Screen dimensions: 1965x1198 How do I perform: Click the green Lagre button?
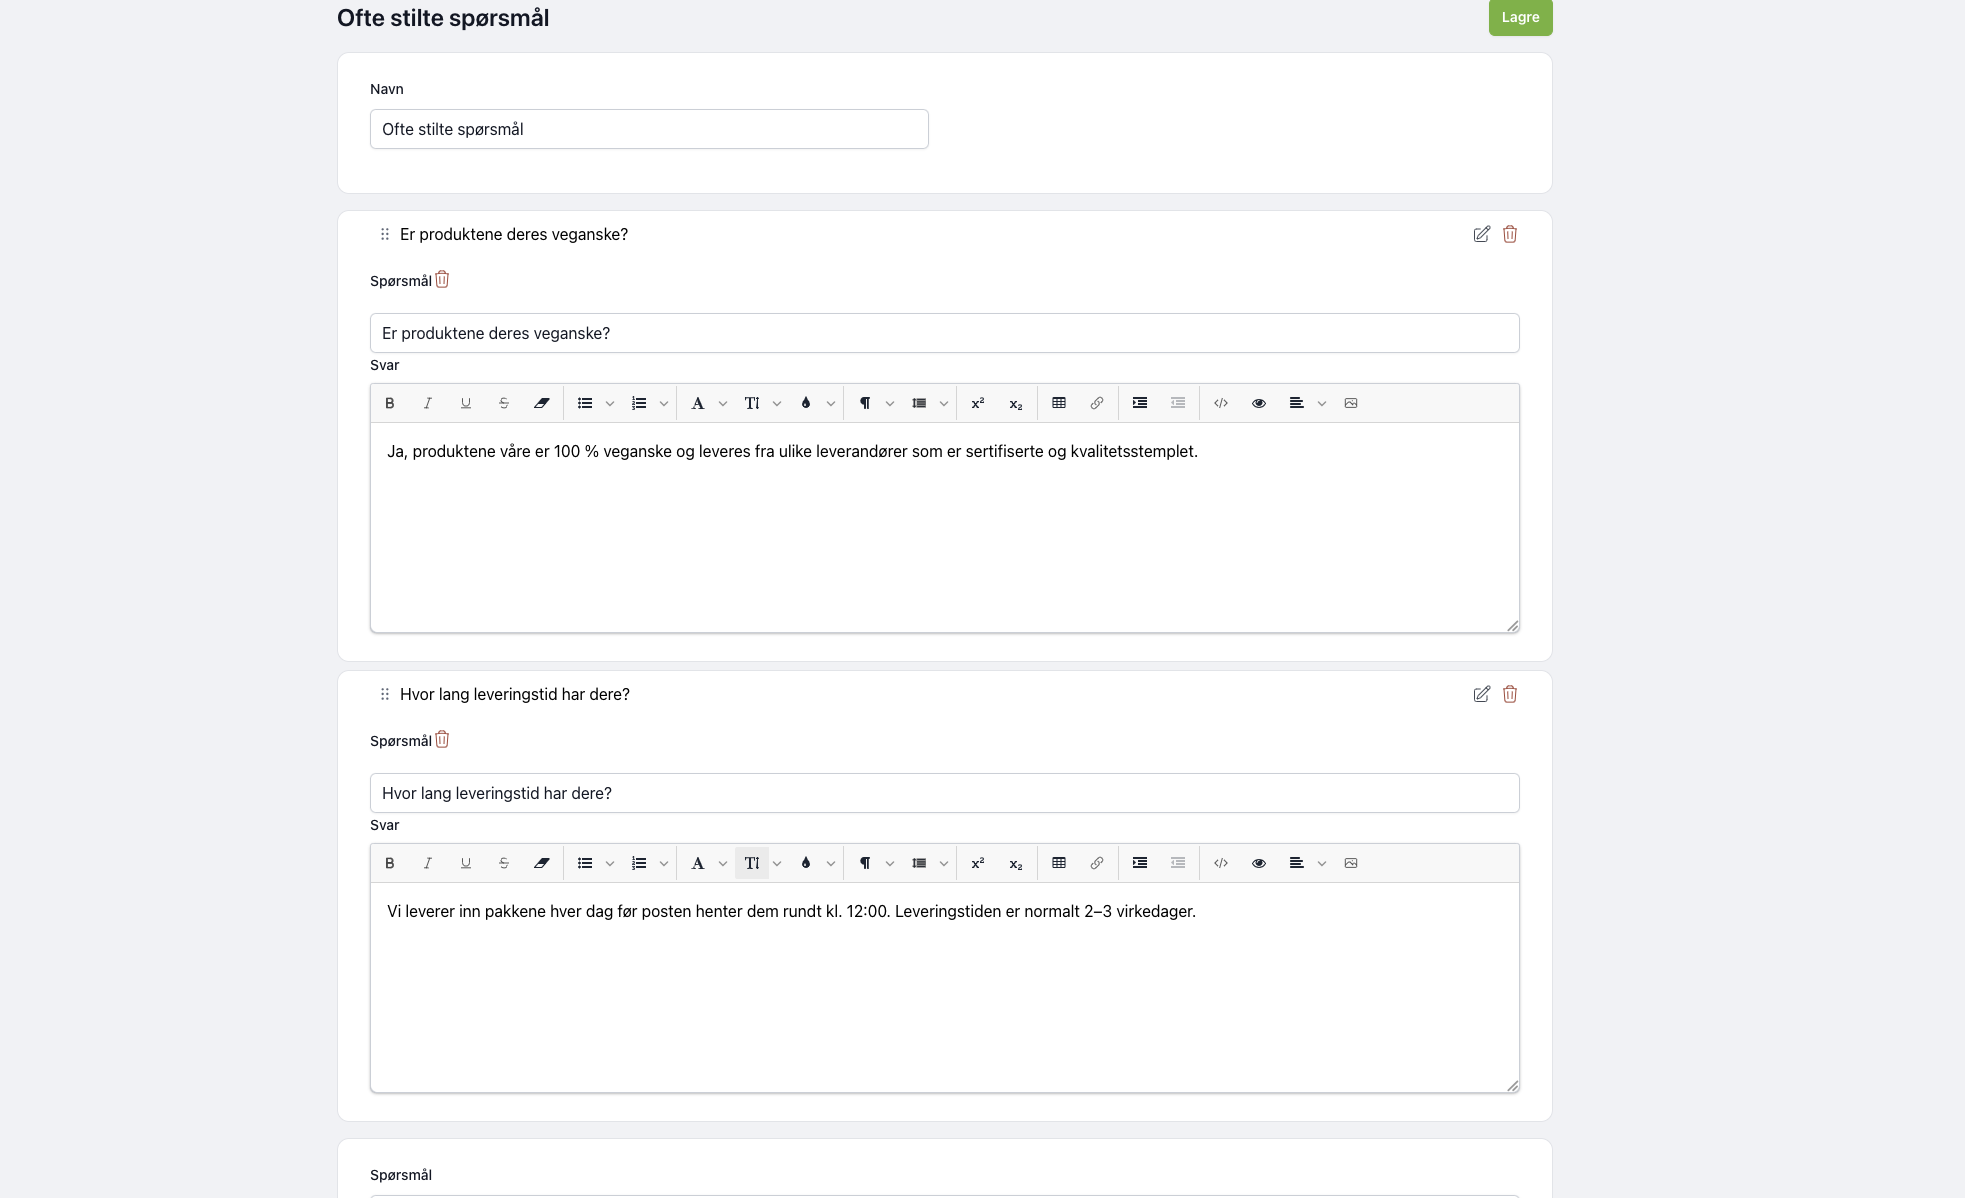(1520, 17)
